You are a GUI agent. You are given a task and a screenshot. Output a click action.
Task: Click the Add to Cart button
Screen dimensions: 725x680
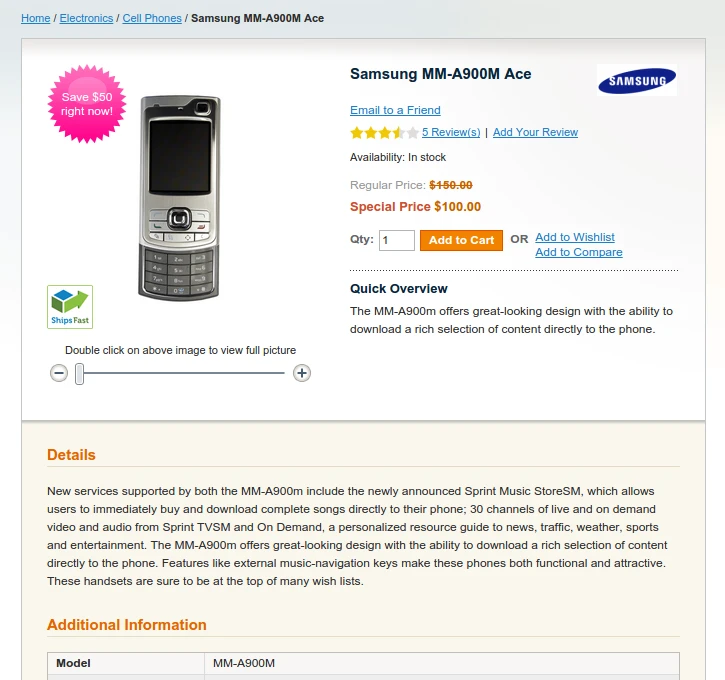[461, 240]
